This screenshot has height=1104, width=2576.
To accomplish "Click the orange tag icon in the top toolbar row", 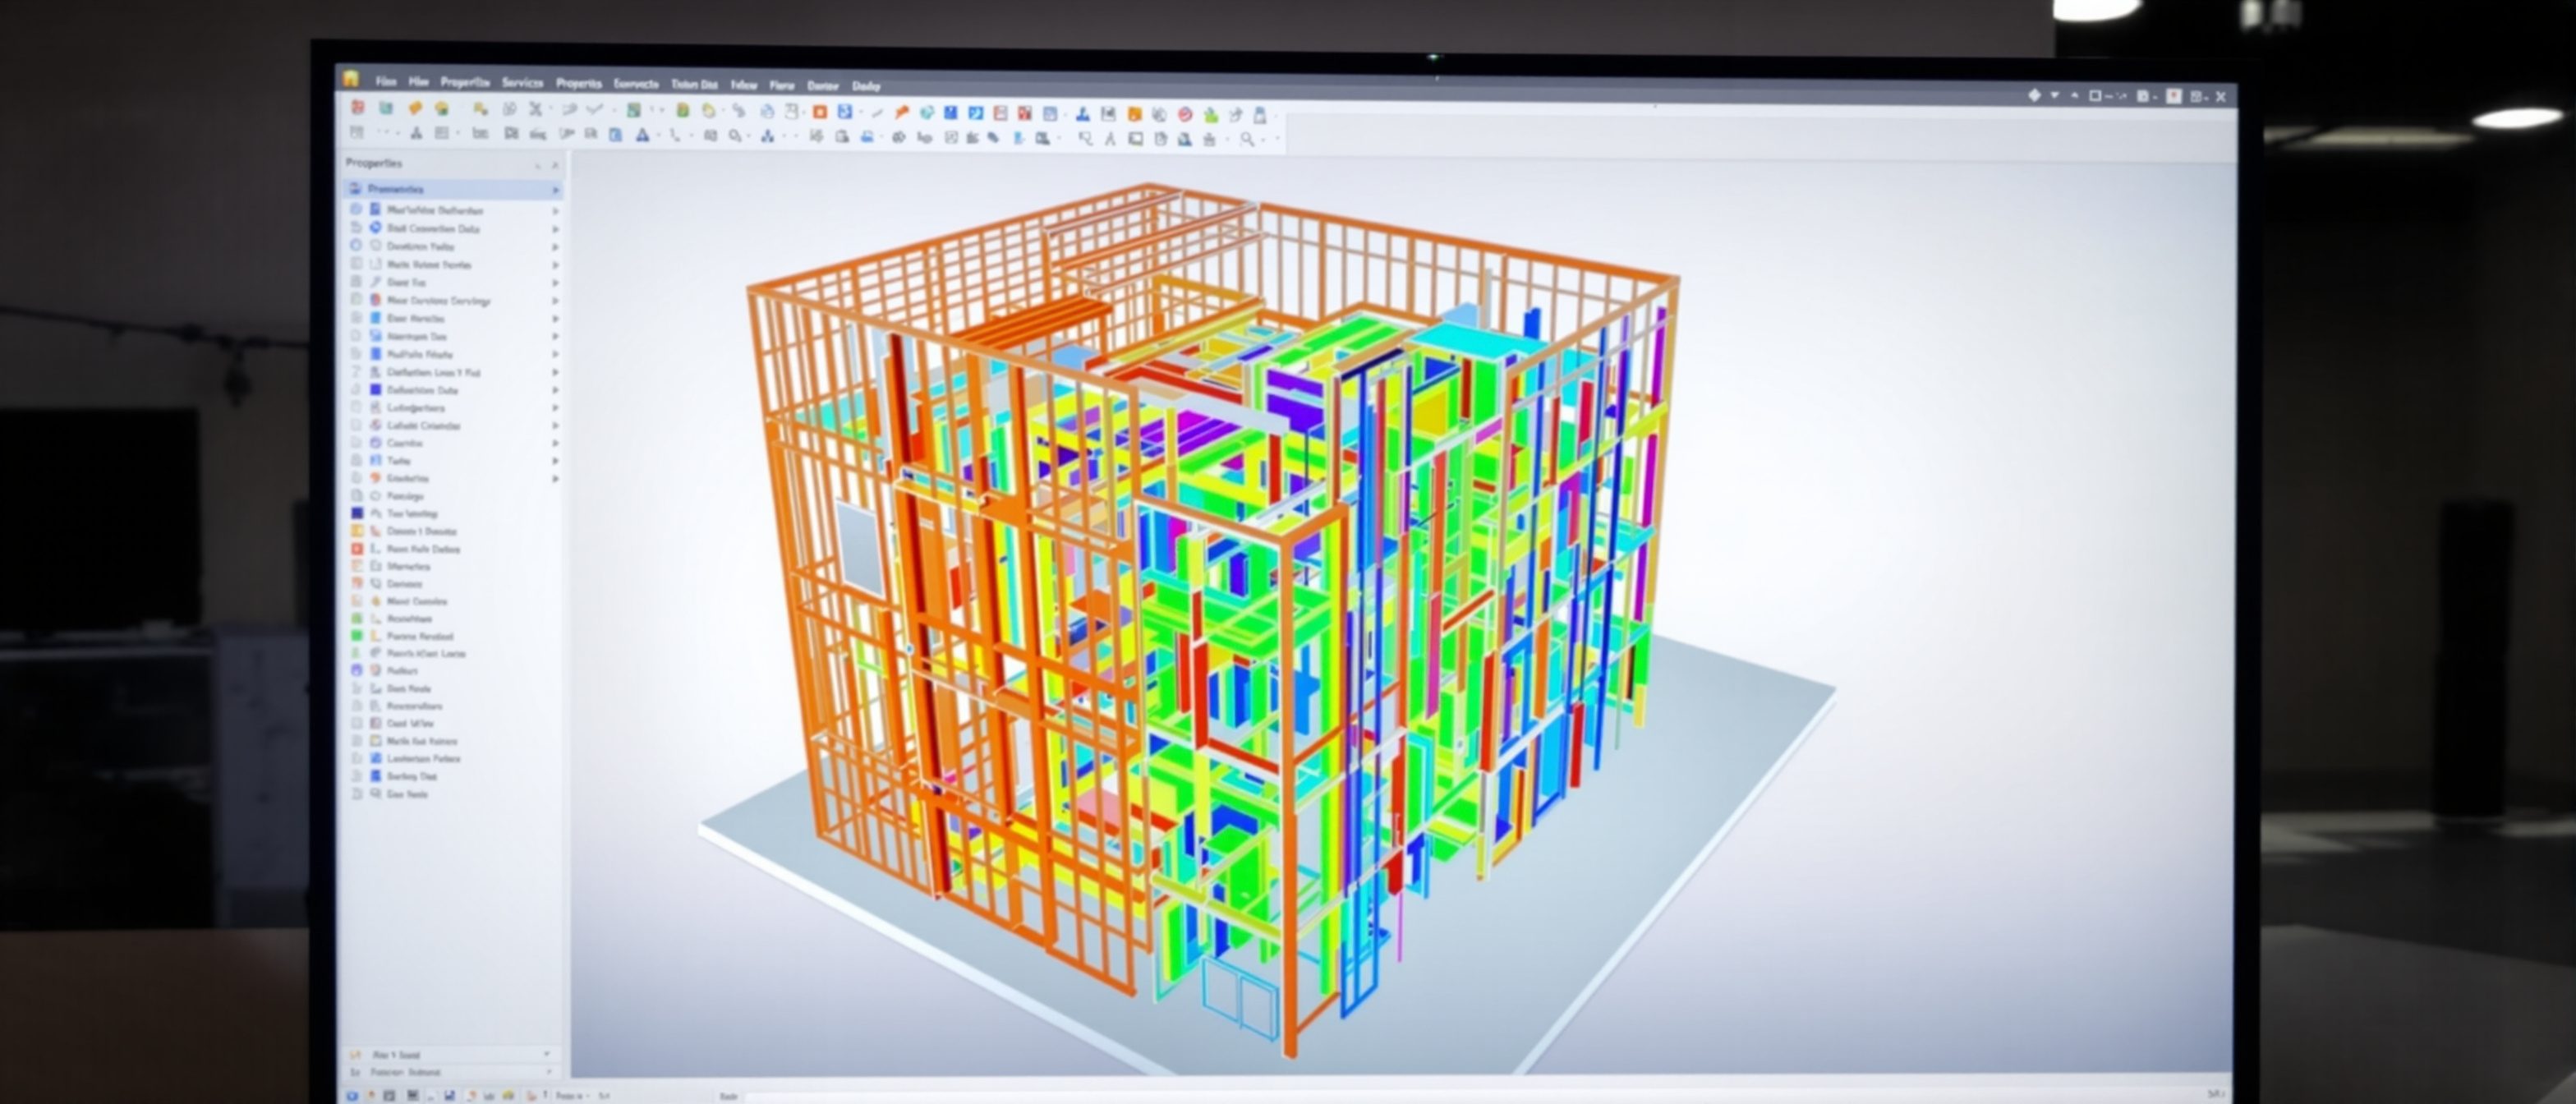I will click(x=416, y=108).
